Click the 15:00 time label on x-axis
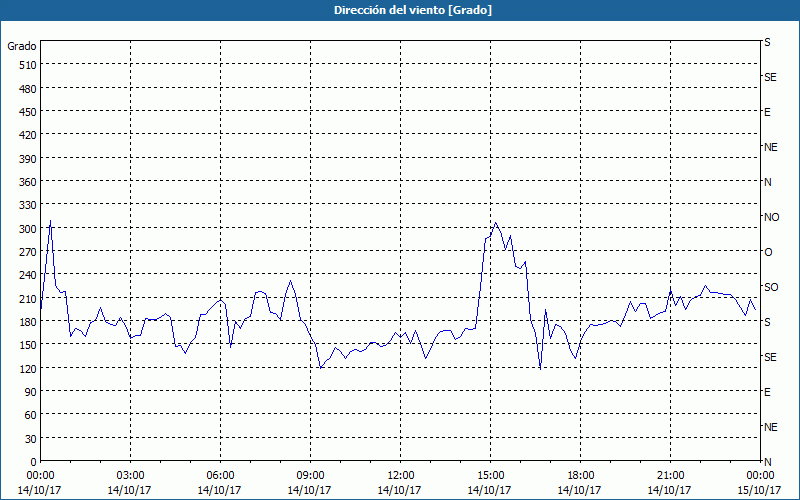The image size is (800, 500). click(x=490, y=476)
